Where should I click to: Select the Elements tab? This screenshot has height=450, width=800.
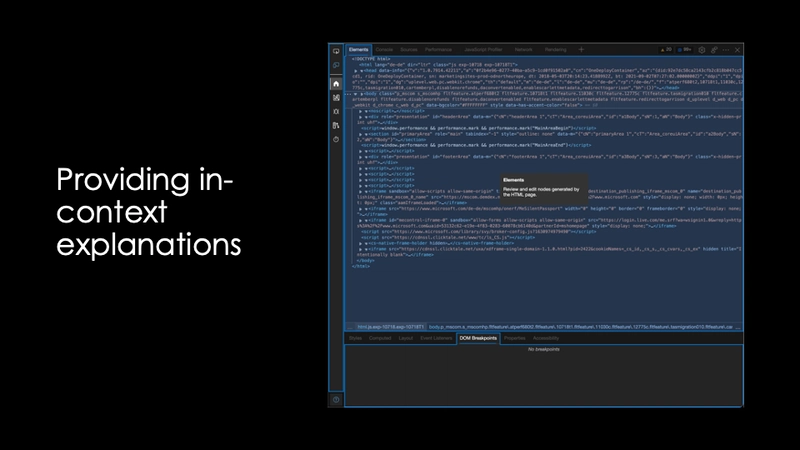[359, 49]
